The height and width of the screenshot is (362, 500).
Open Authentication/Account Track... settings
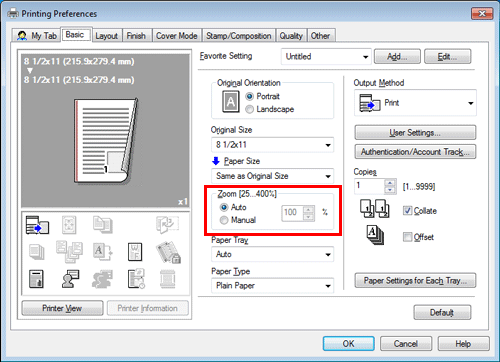pyautogui.click(x=415, y=152)
